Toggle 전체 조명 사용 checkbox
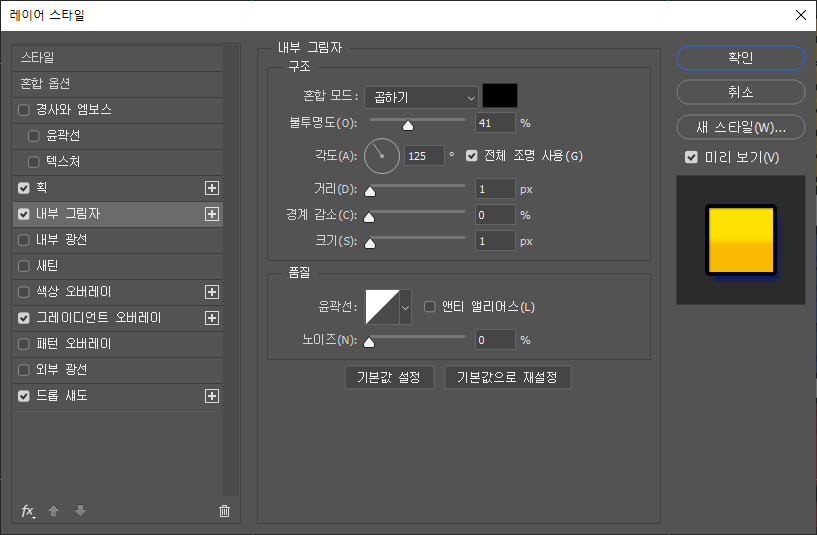Viewport: 817px width, 535px height. point(472,156)
